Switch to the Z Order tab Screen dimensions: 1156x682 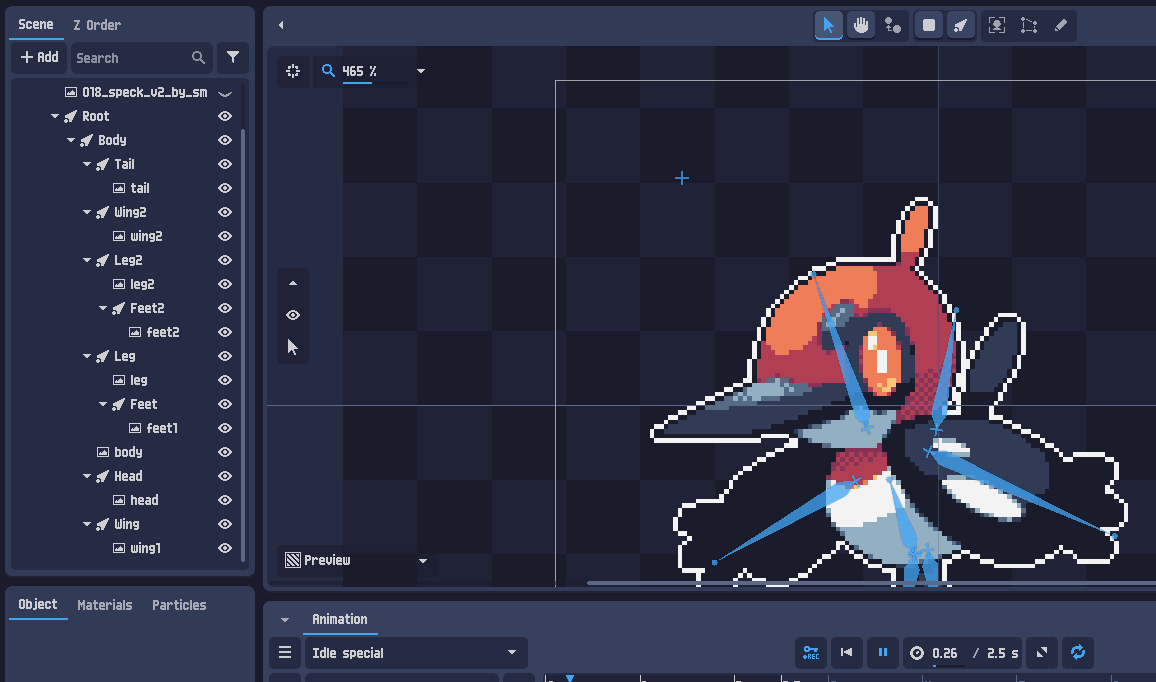point(97,25)
